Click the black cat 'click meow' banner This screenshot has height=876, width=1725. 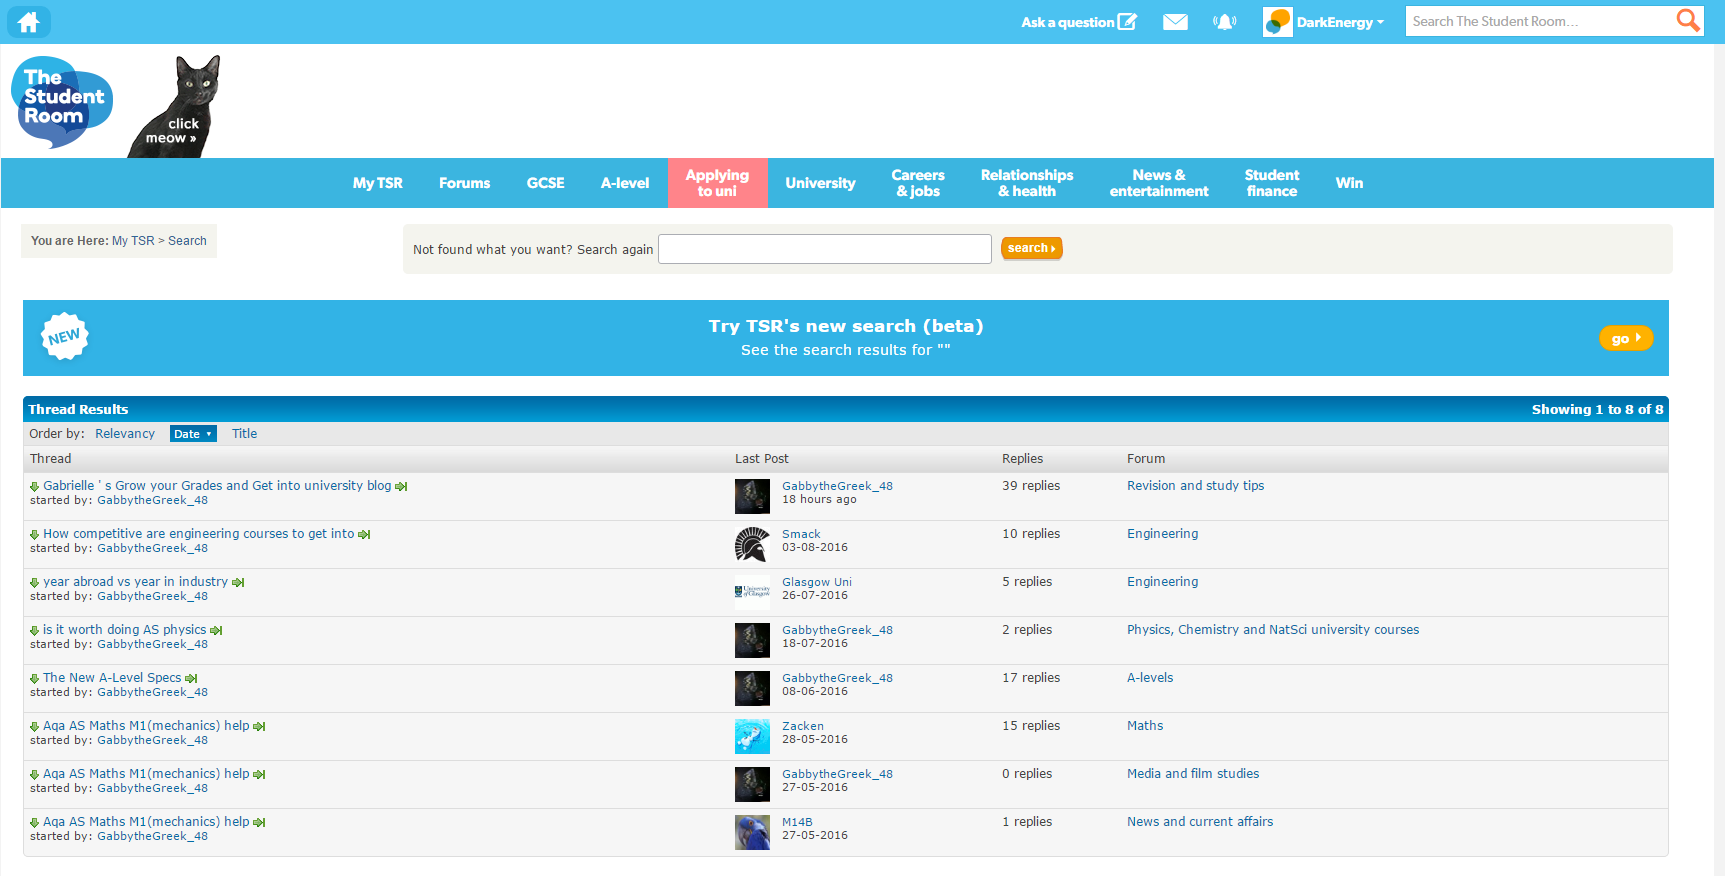pyautogui.click(x=176, y=107)
